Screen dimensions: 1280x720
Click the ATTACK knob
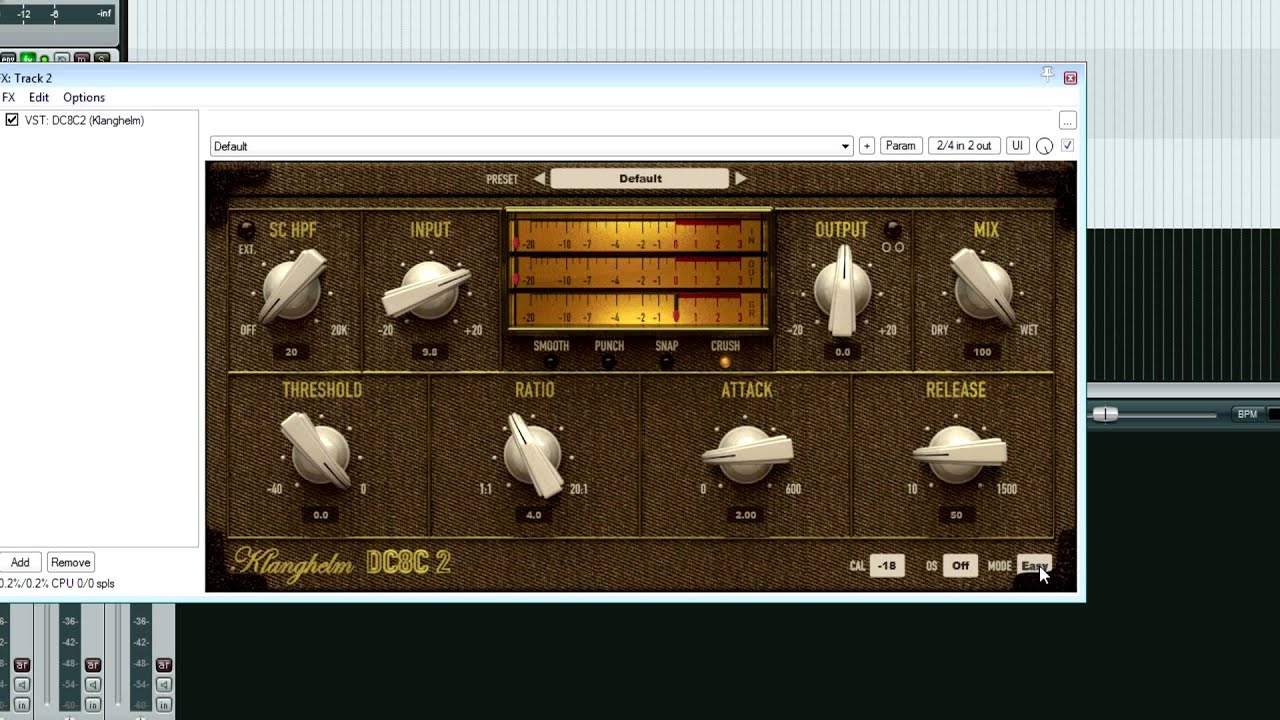click(x=747, y=453)
